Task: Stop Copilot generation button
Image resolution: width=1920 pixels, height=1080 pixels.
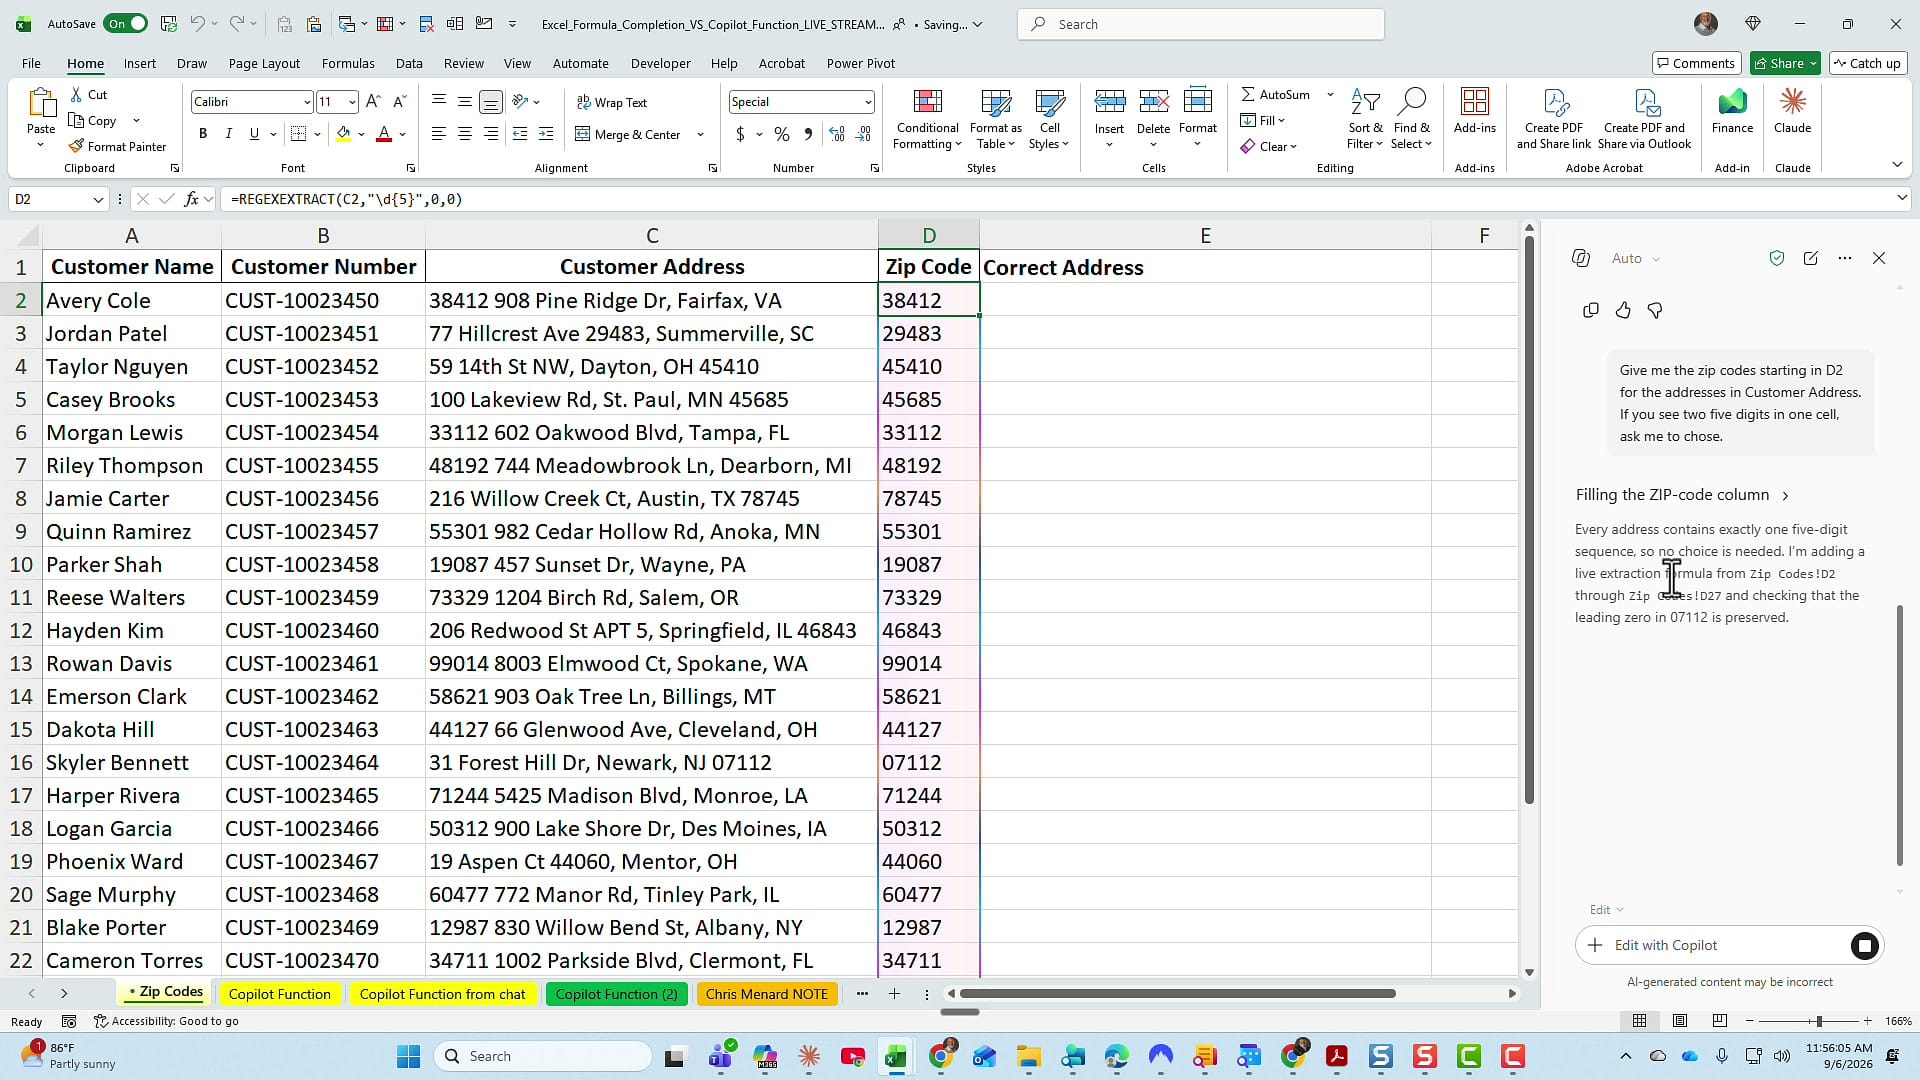Action: coord(1864,946)
